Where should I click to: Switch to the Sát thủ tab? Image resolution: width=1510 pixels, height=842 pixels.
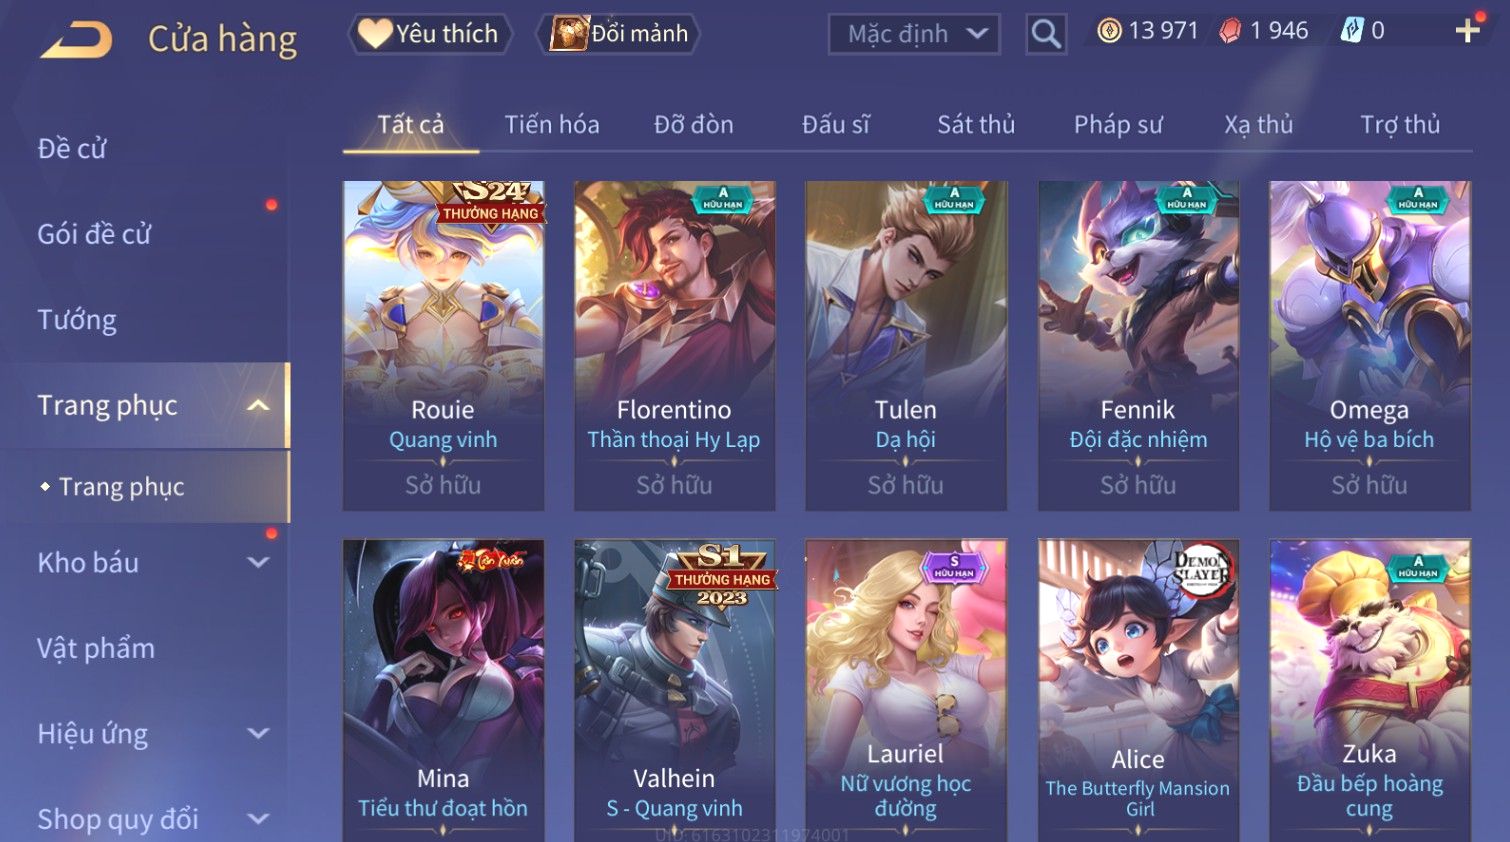(976, 124)
